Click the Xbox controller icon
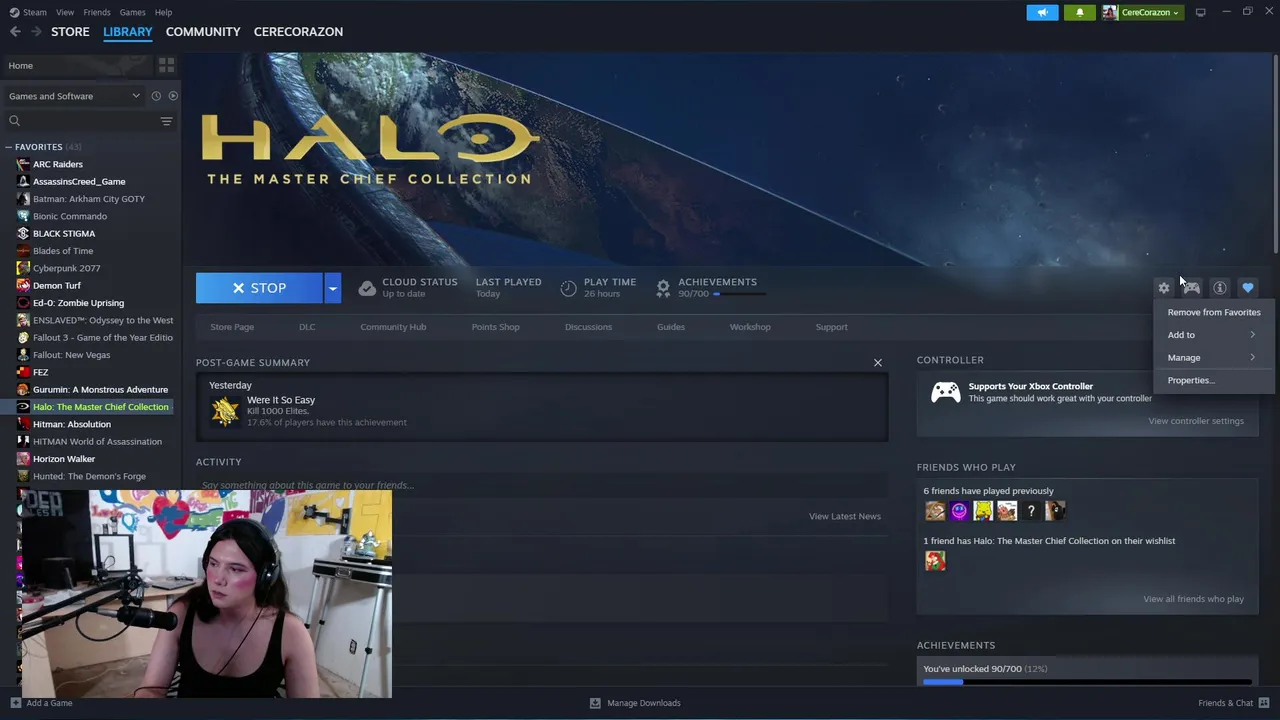This screenshot has width=1280, height=720. coord(946,392)
